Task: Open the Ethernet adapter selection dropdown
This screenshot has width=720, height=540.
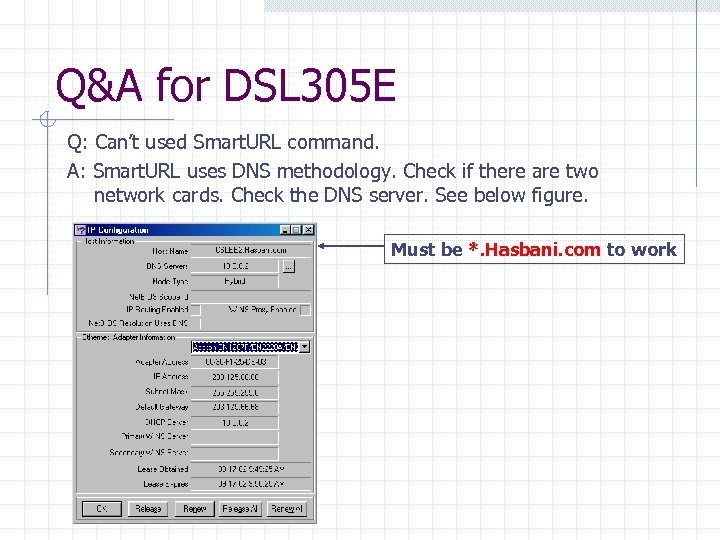Action: click(x=304, y=347)
